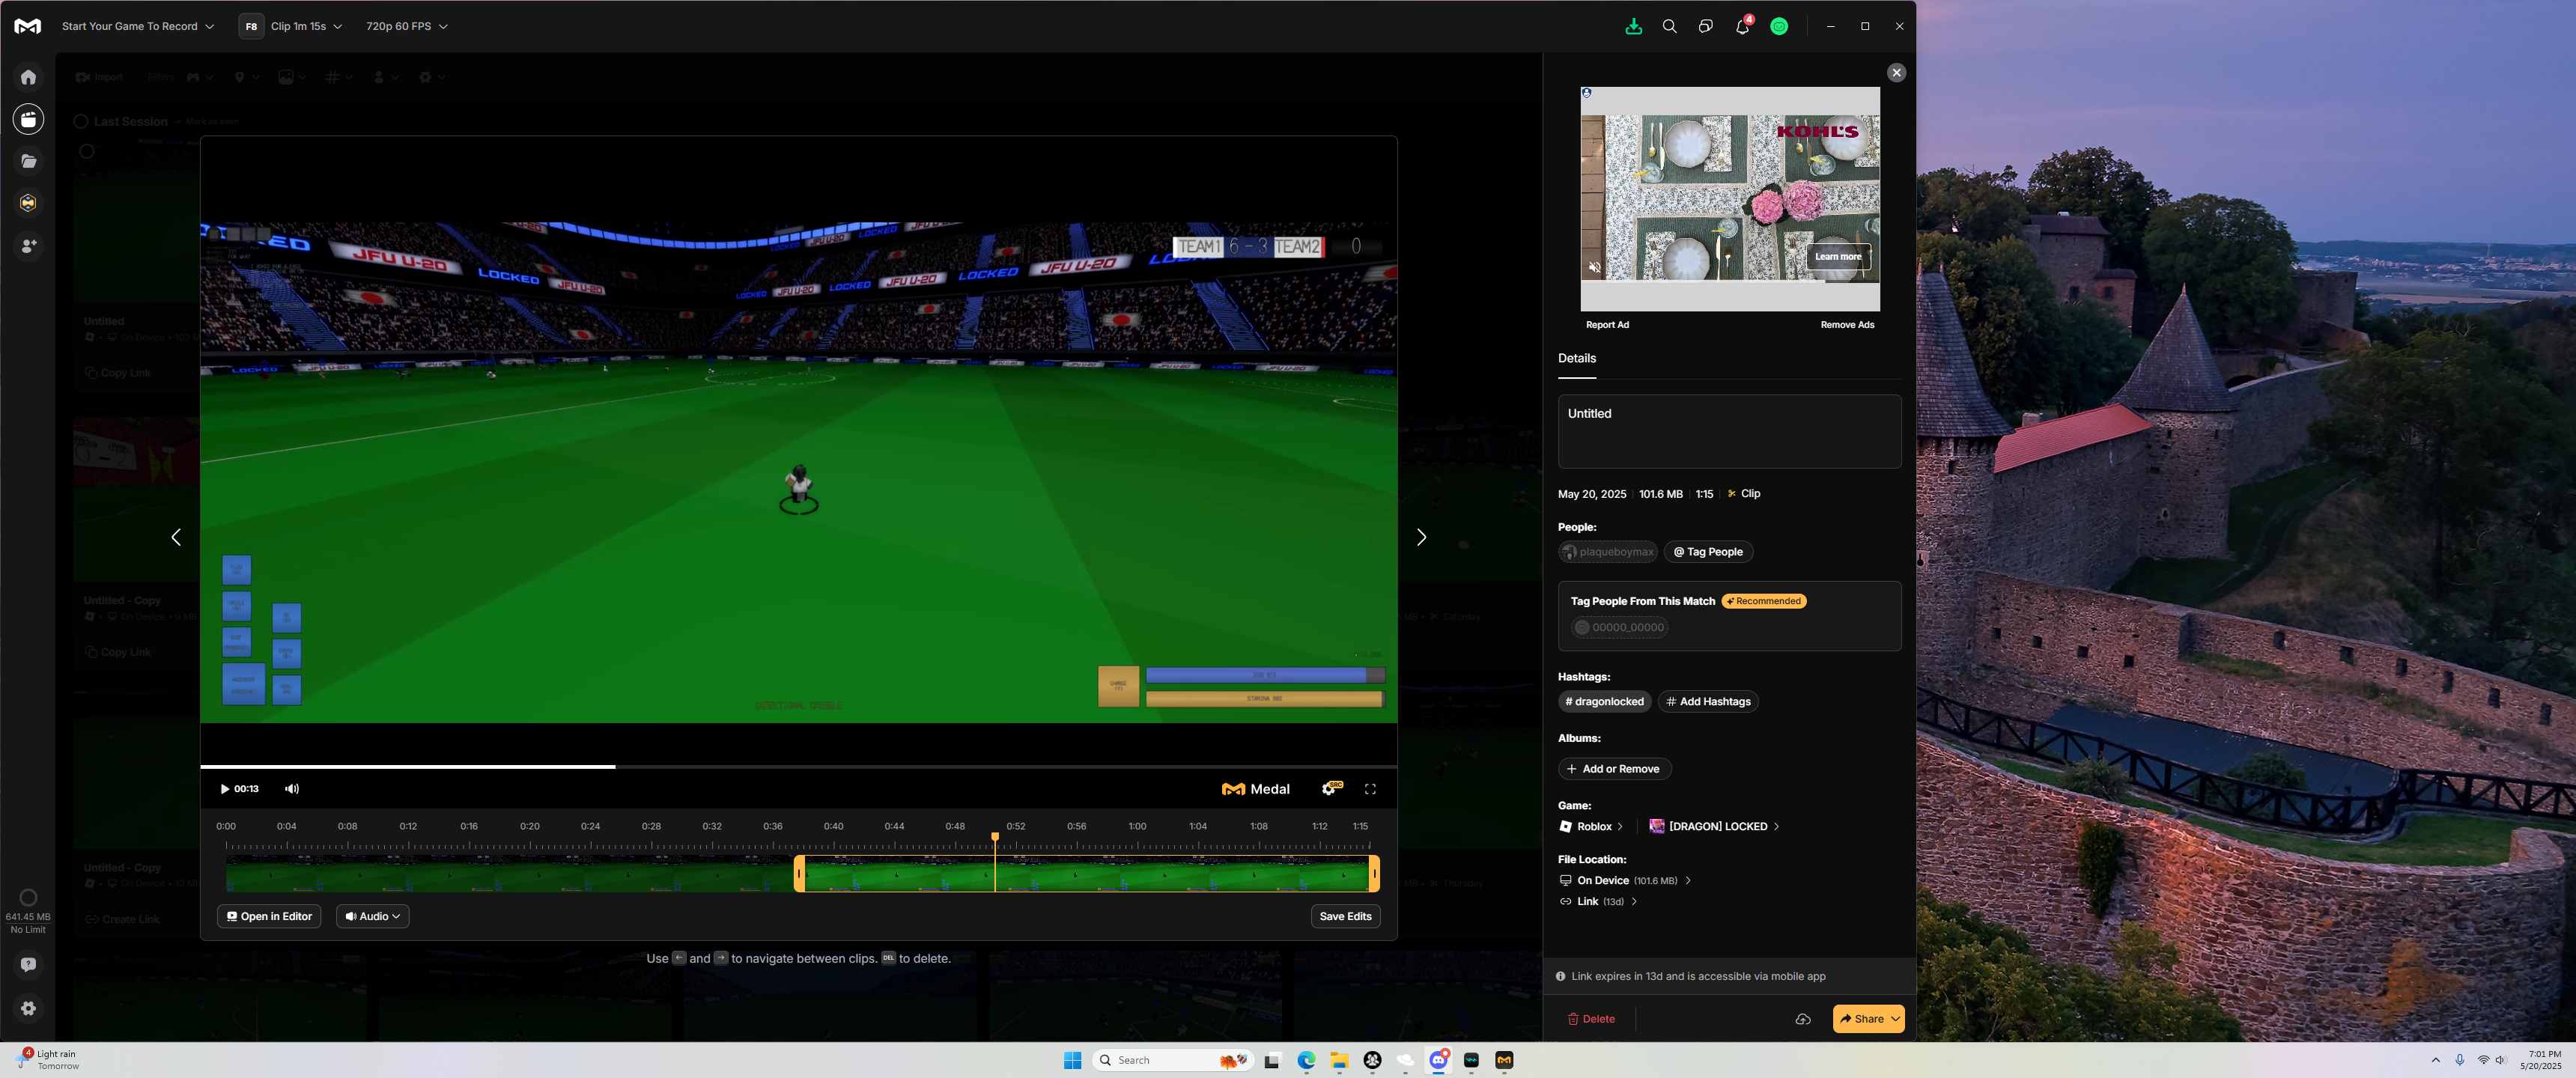Open the Audio dropdown under the timeline
This screenshot has width=2576, height=1078.
coord(372,916)
